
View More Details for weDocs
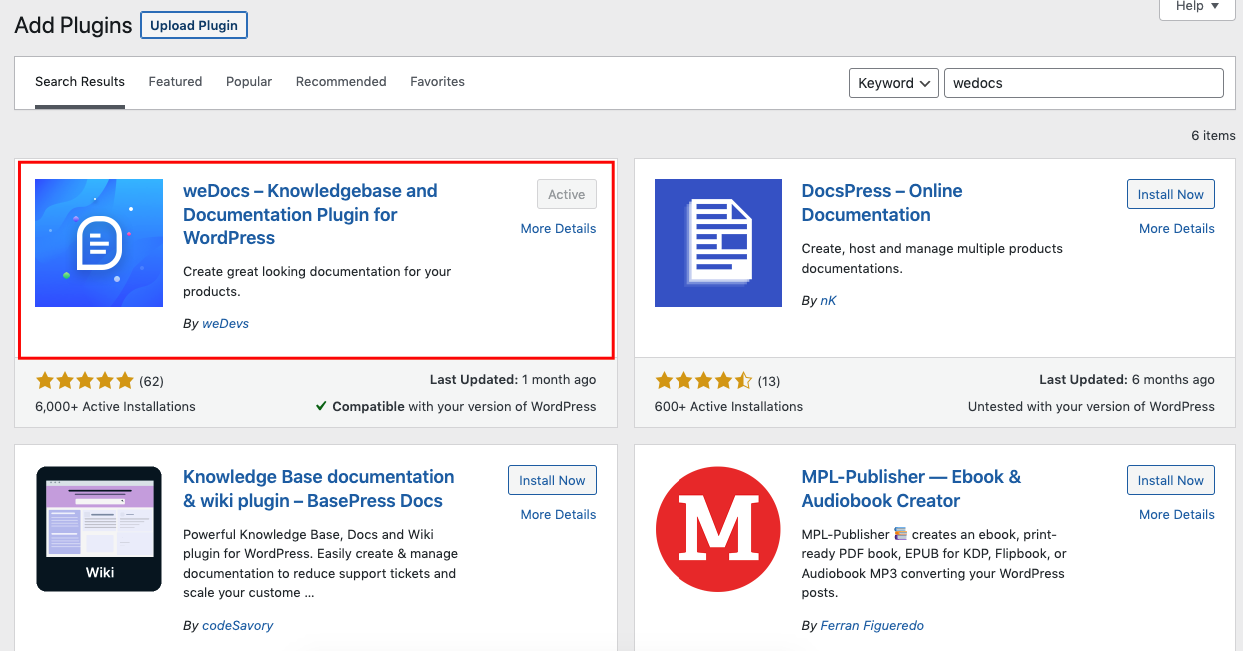tap(558, 229)
